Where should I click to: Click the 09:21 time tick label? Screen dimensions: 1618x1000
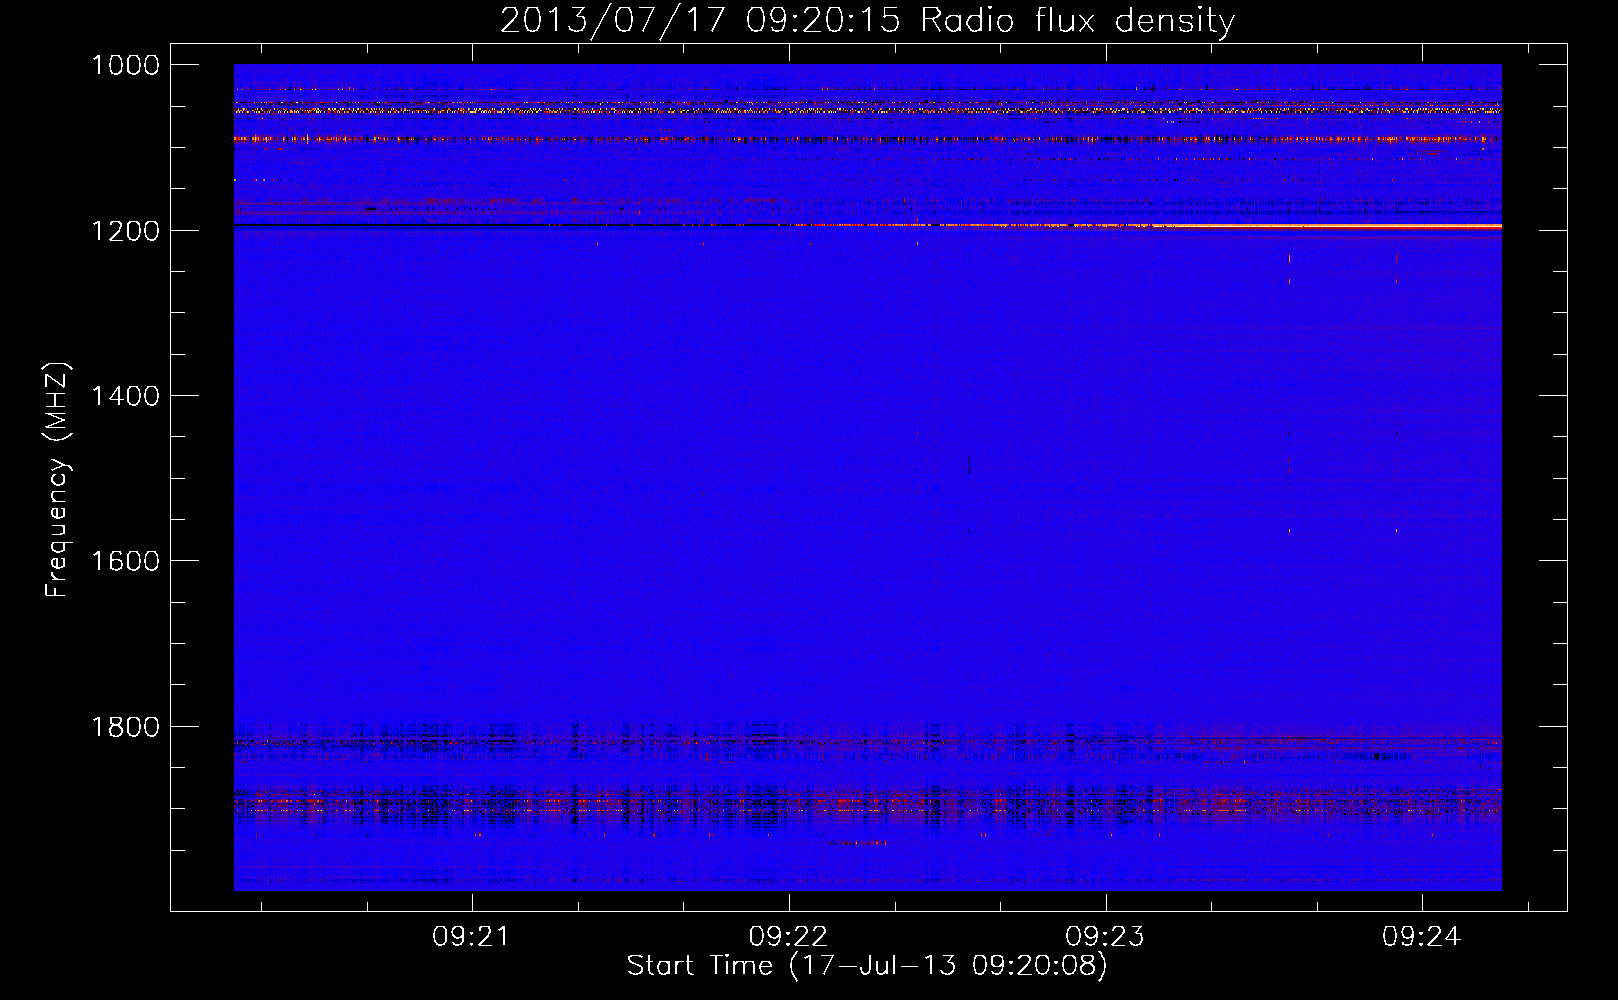(x=471, y=937)
